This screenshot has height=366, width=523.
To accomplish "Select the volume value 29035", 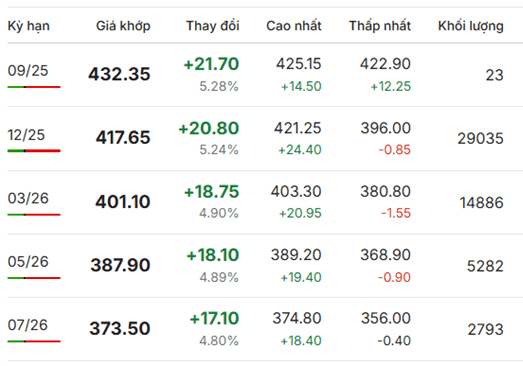I will [480, 138].
